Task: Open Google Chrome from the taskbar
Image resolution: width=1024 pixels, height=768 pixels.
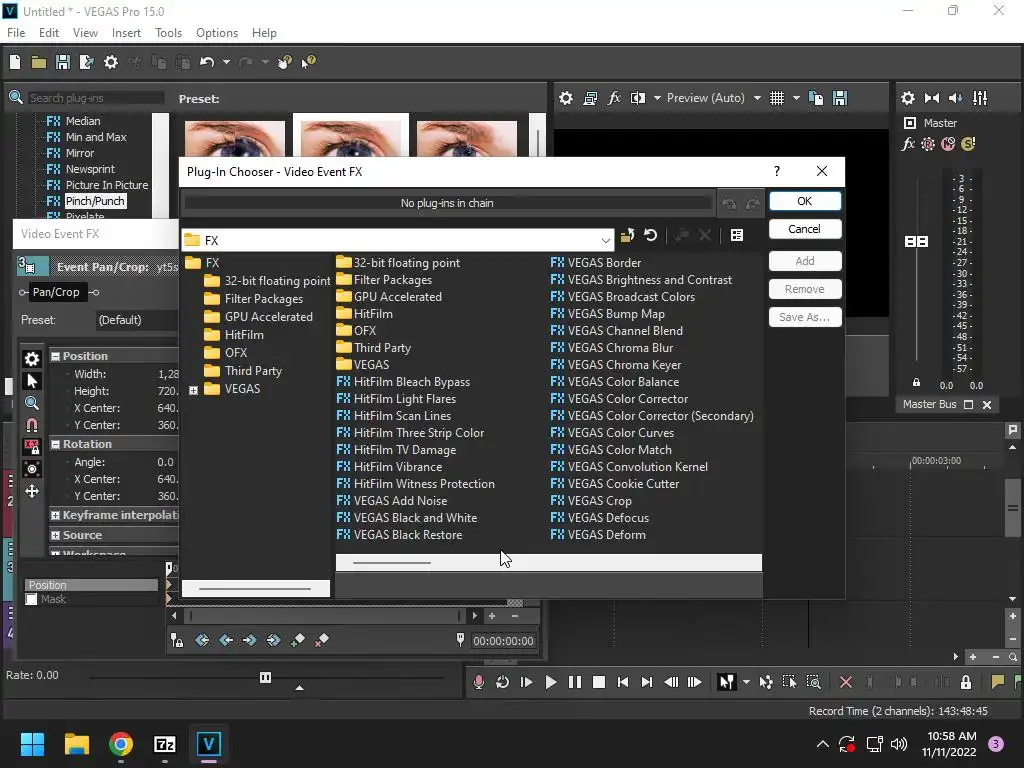Action: pyautogui.click(x=121, y=744)
